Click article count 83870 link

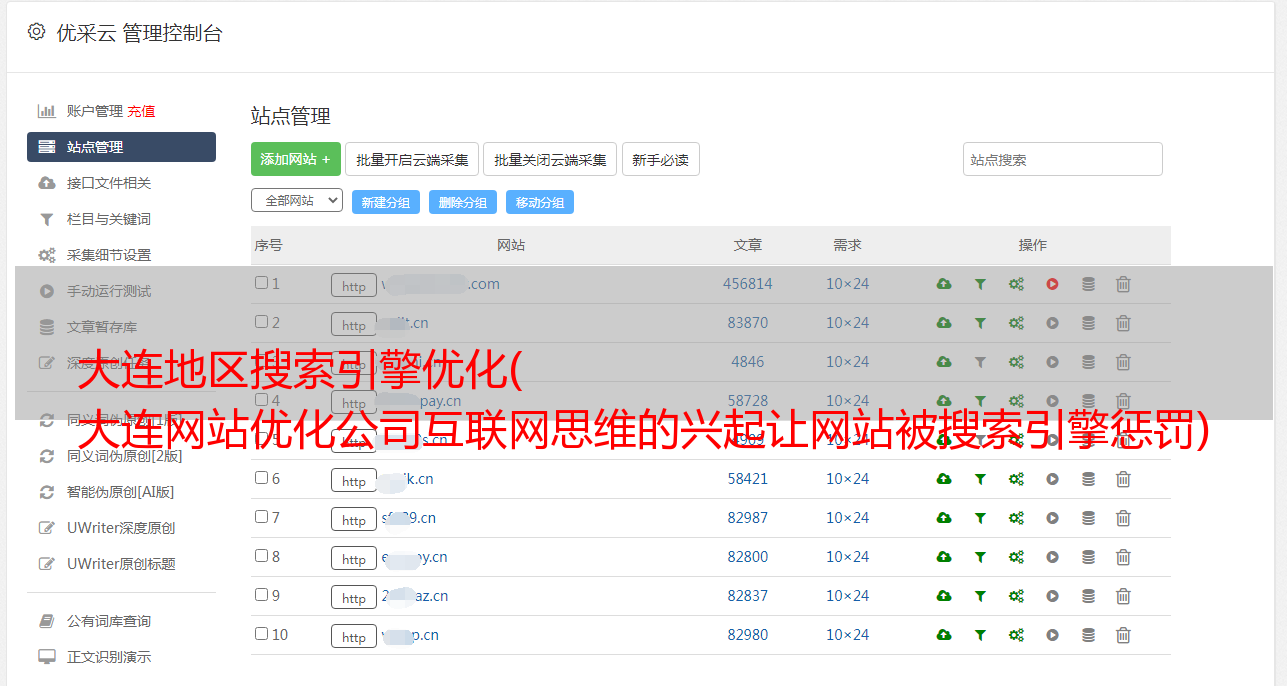748,323
